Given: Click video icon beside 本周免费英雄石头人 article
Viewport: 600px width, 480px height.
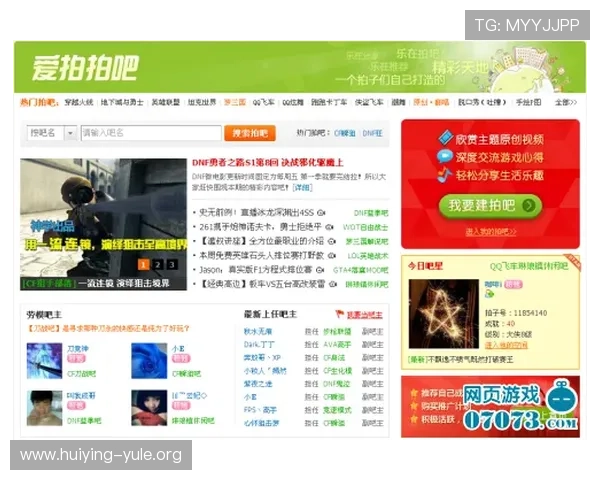Looking at the screenshot, I should click(331, 256).
